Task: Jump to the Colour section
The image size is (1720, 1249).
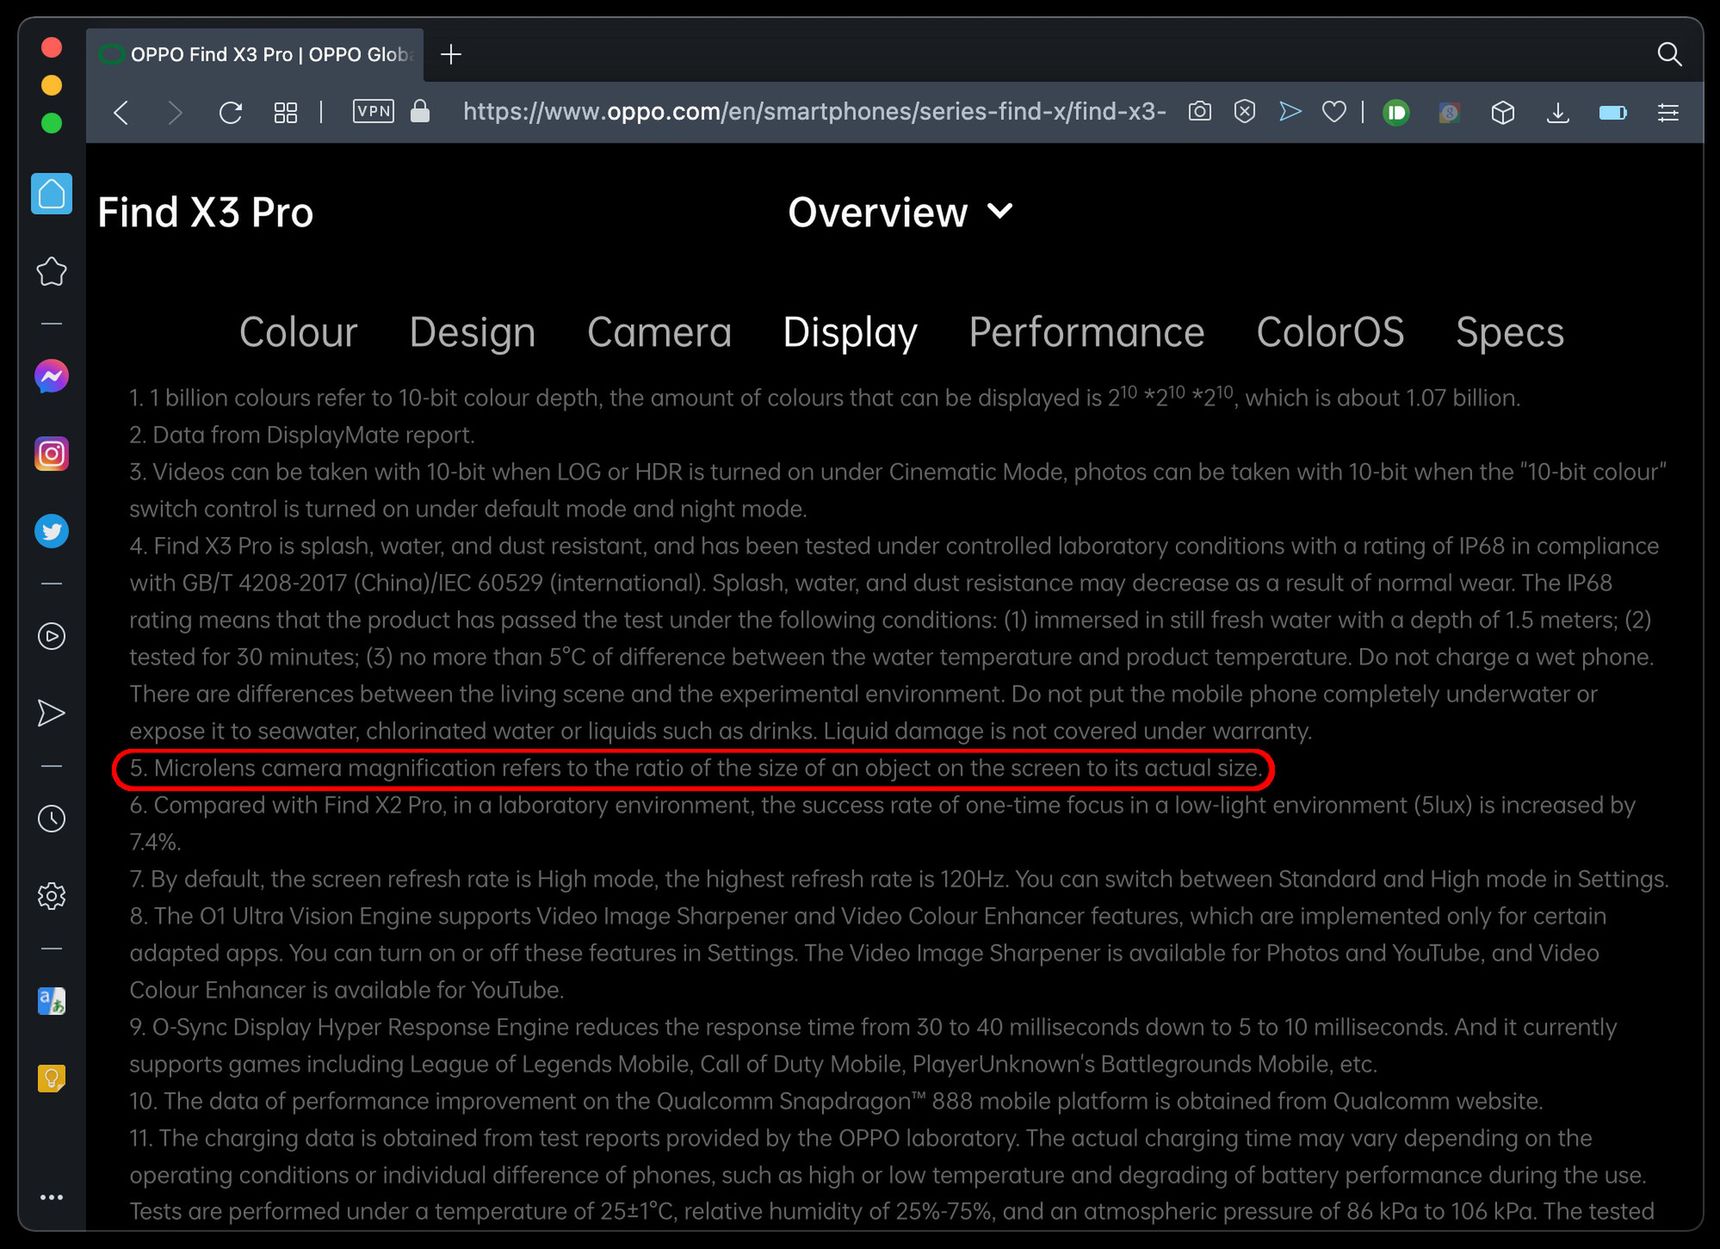Action: (298, 332)
